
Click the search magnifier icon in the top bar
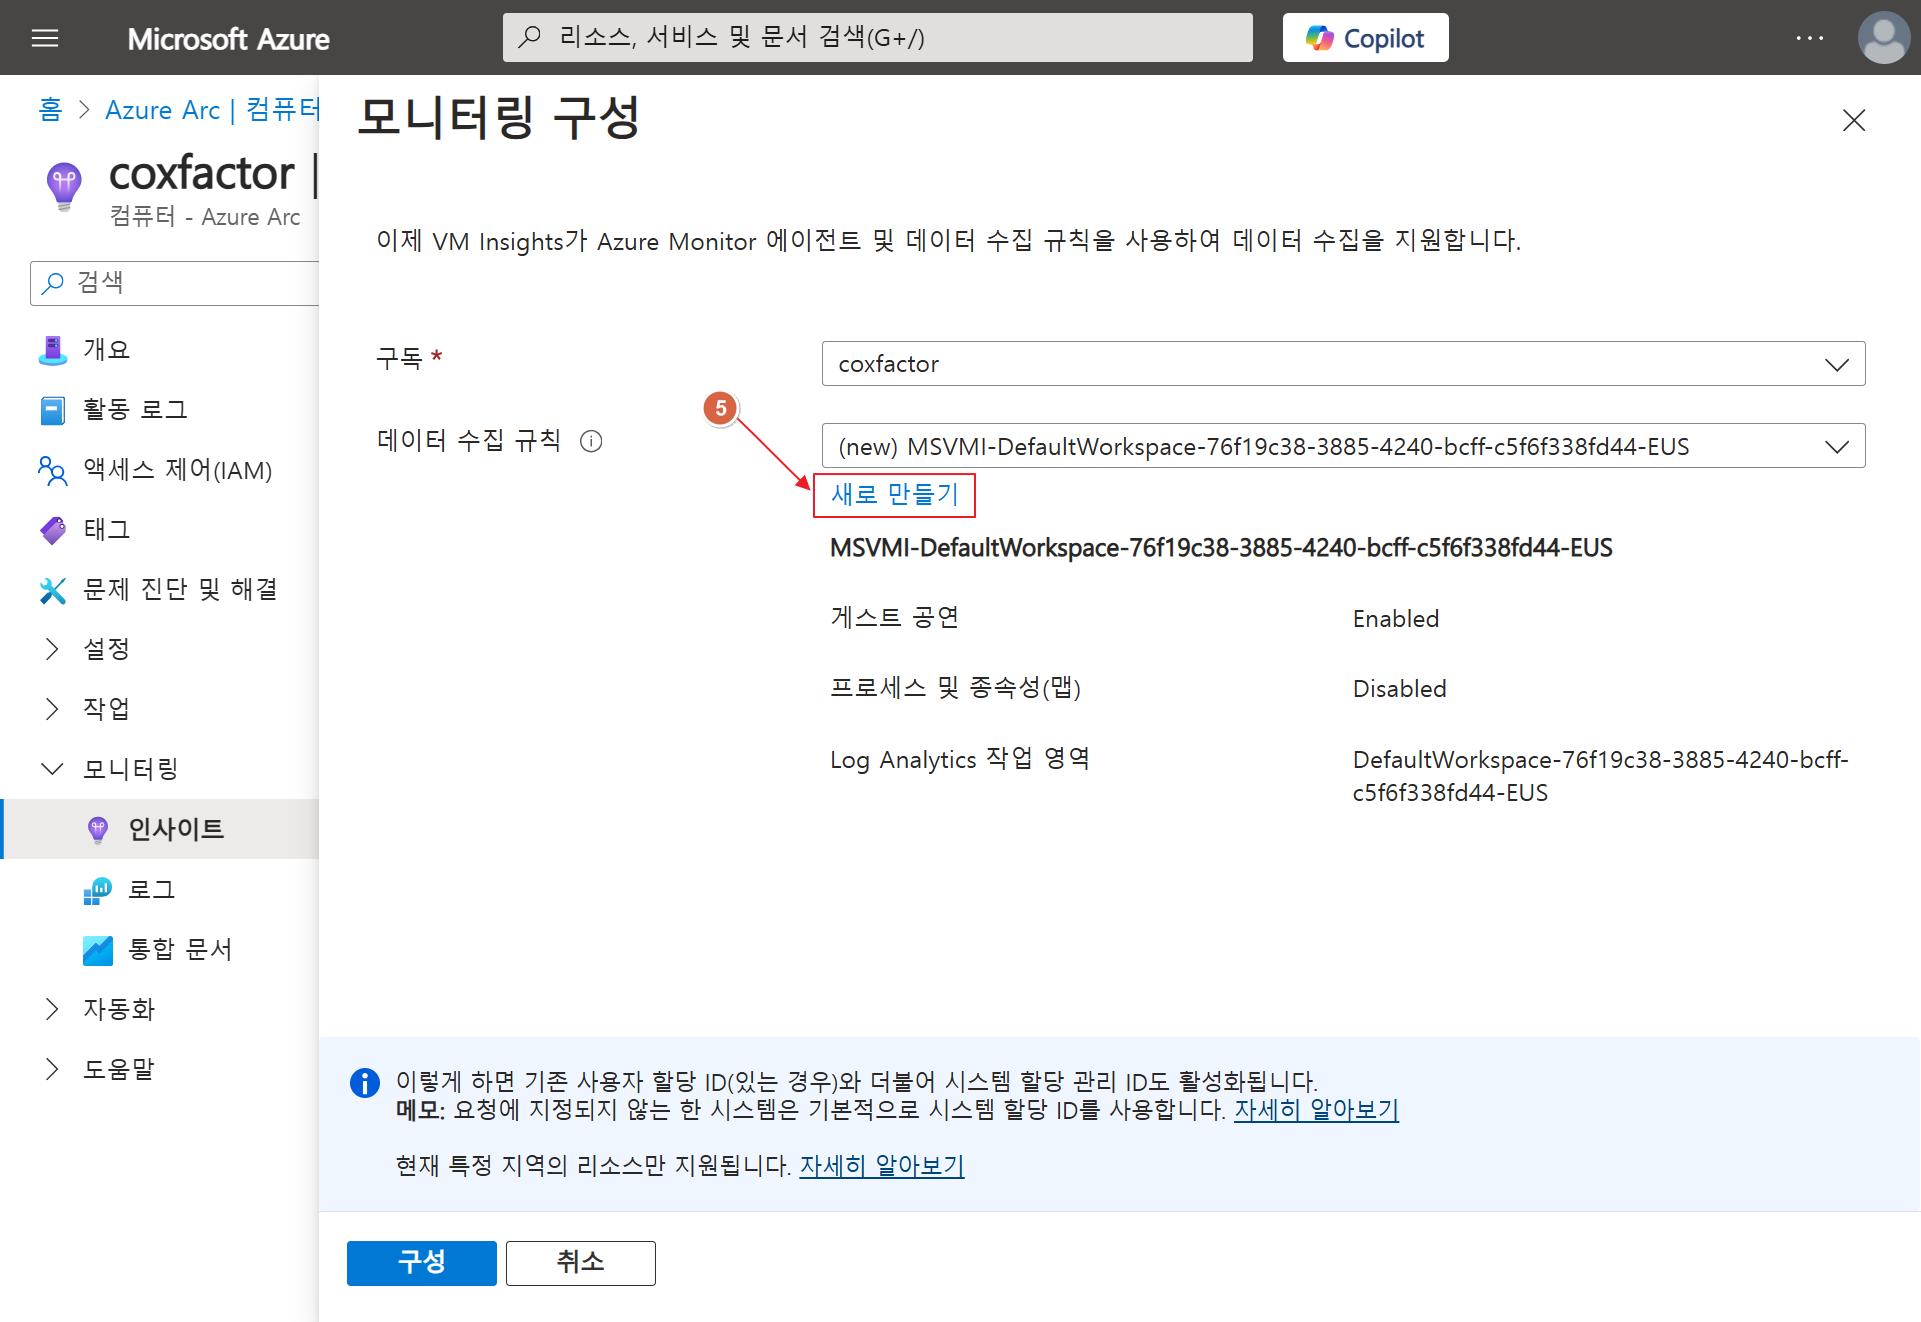pyautogui.click(x=530, y=38)
